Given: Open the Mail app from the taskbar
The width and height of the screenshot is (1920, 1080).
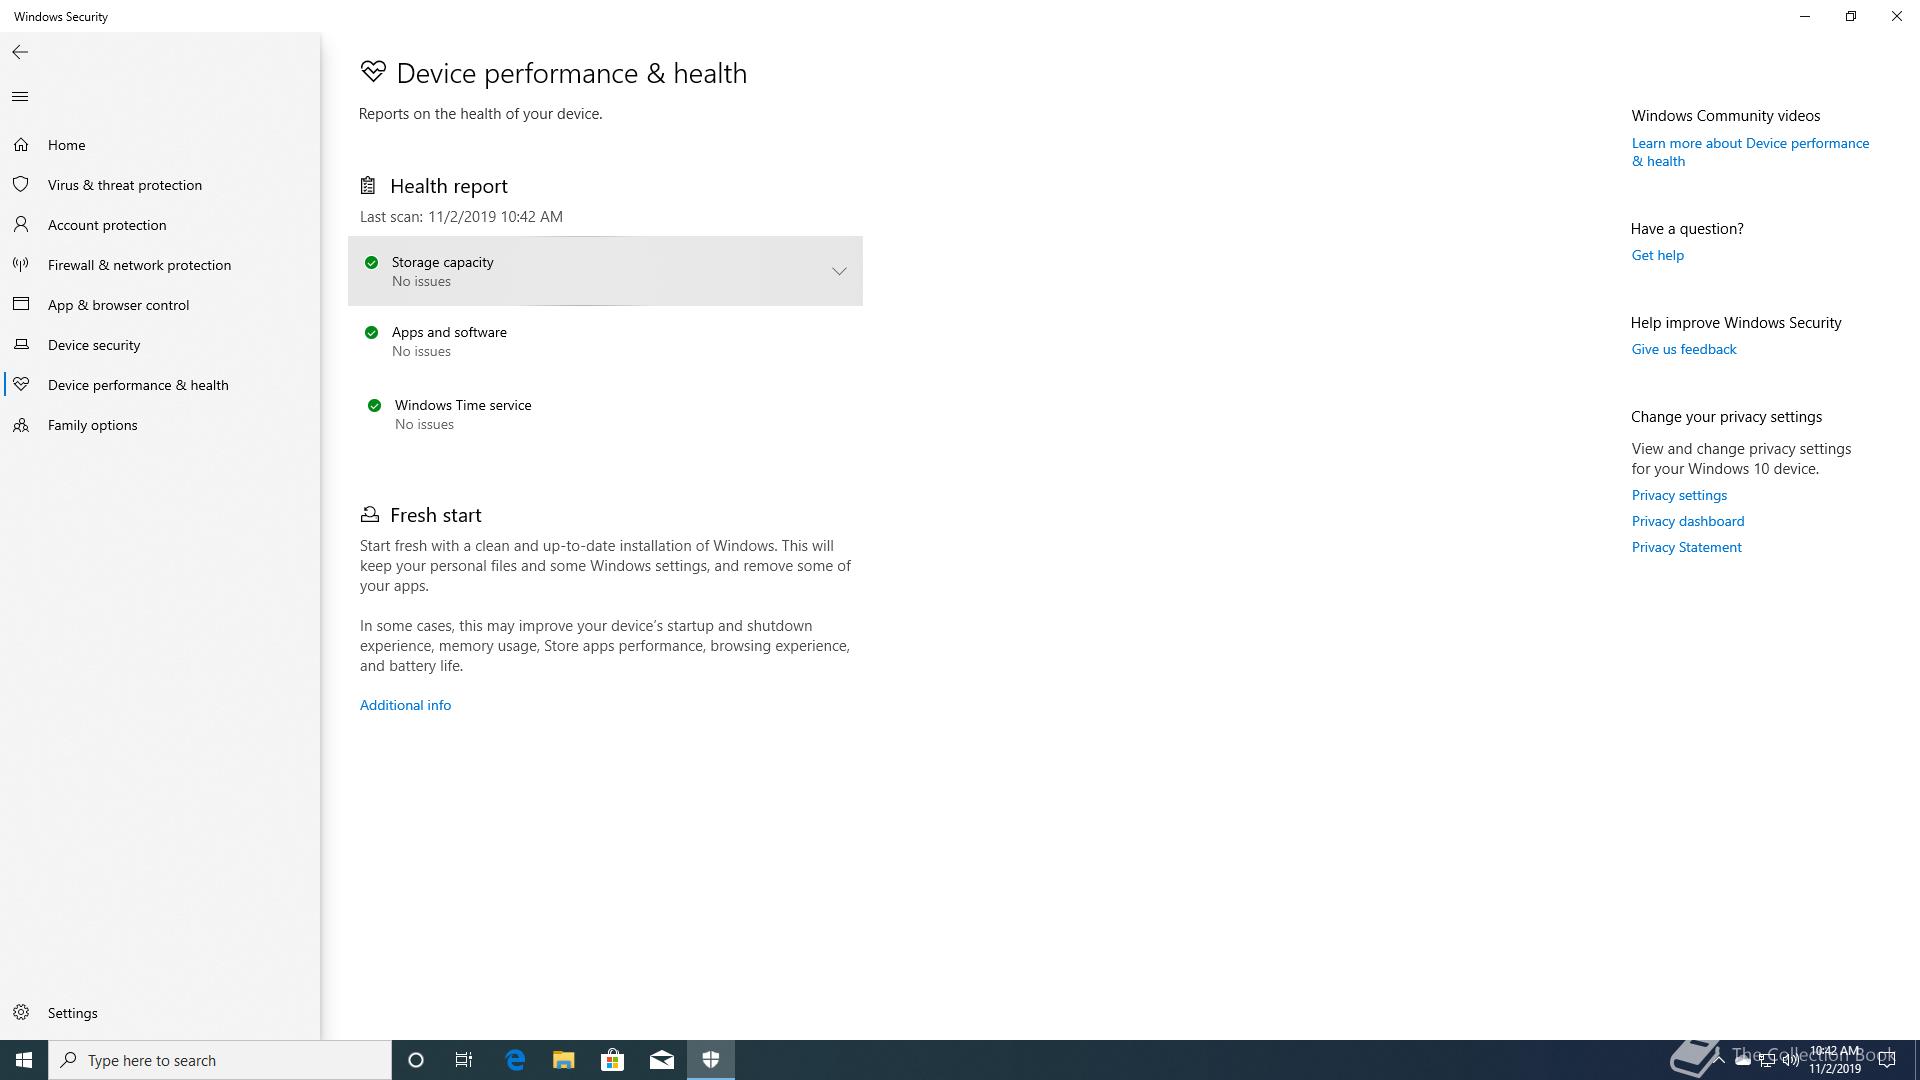Looking at the screenshot, I should point(662,1060).
